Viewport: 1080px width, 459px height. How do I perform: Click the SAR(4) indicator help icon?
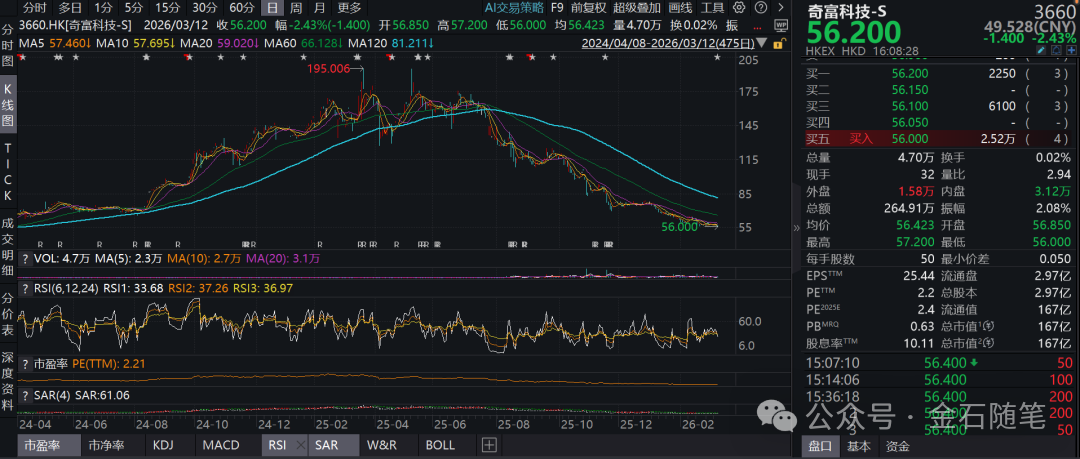coord(25,395)
